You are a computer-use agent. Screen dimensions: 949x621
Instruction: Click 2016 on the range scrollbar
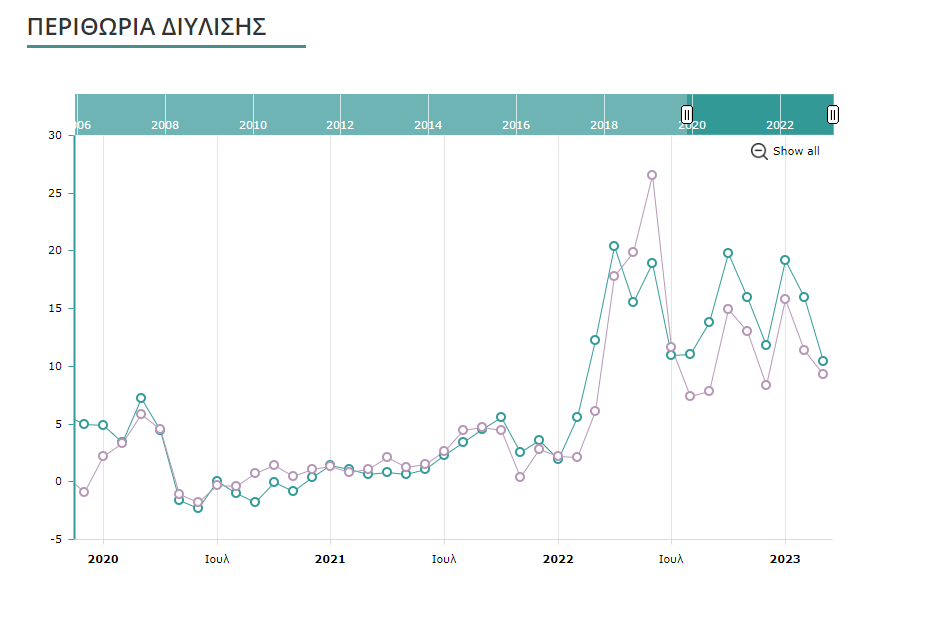pyautogui.click(x=516, y=125)
